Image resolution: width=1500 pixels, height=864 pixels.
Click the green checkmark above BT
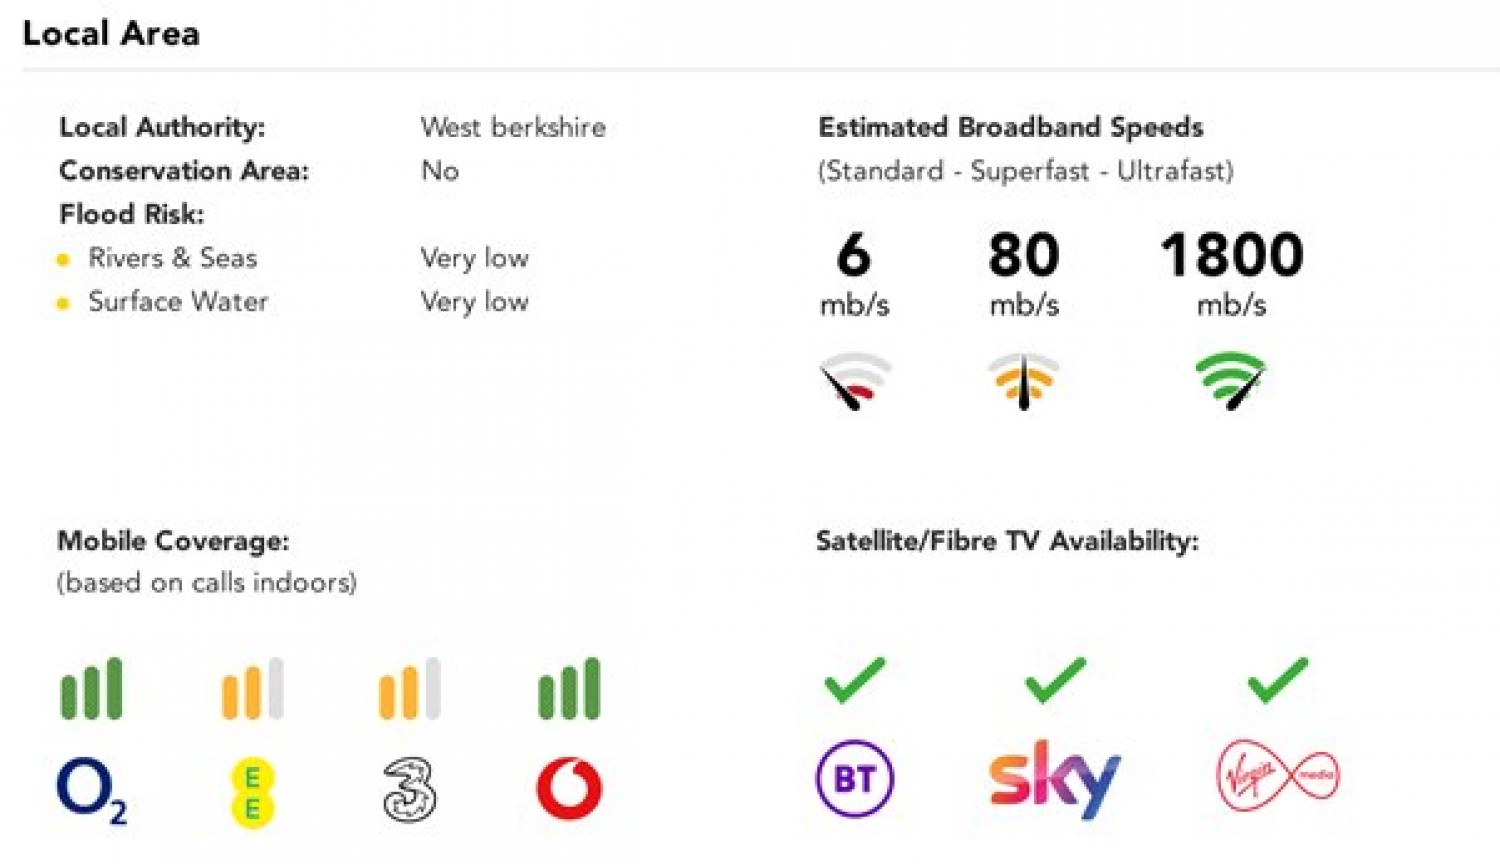[x=855, y=680]
